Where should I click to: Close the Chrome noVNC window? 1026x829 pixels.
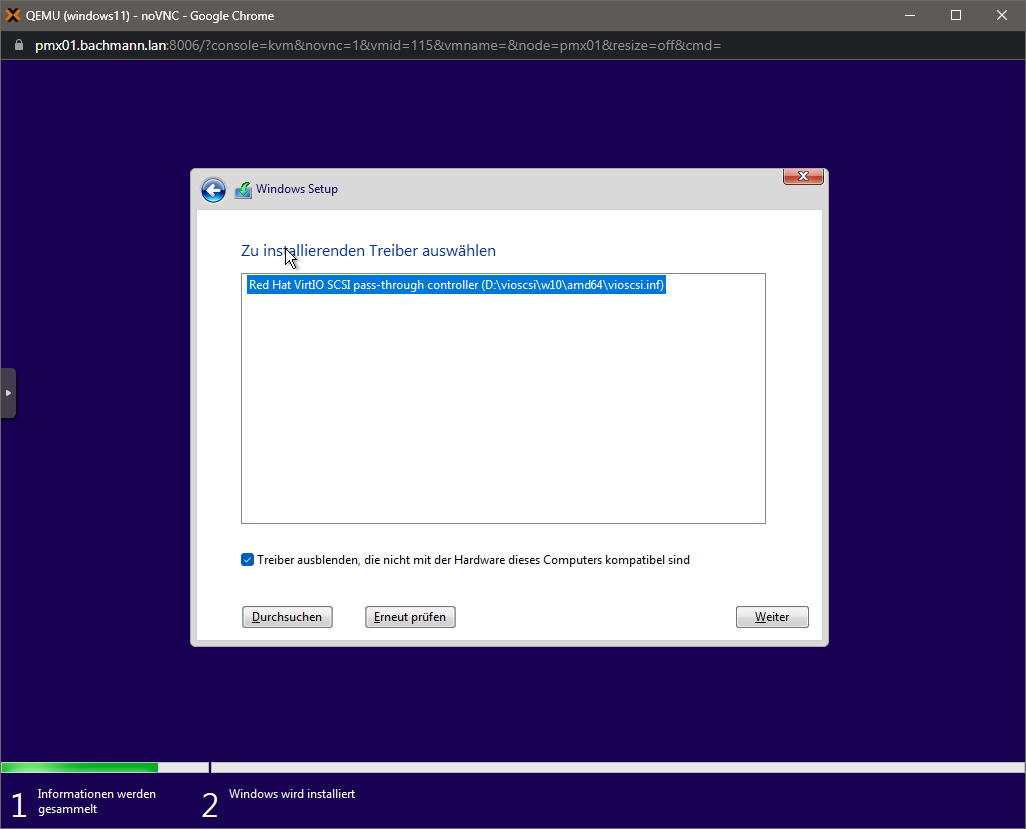[1002, 15]
